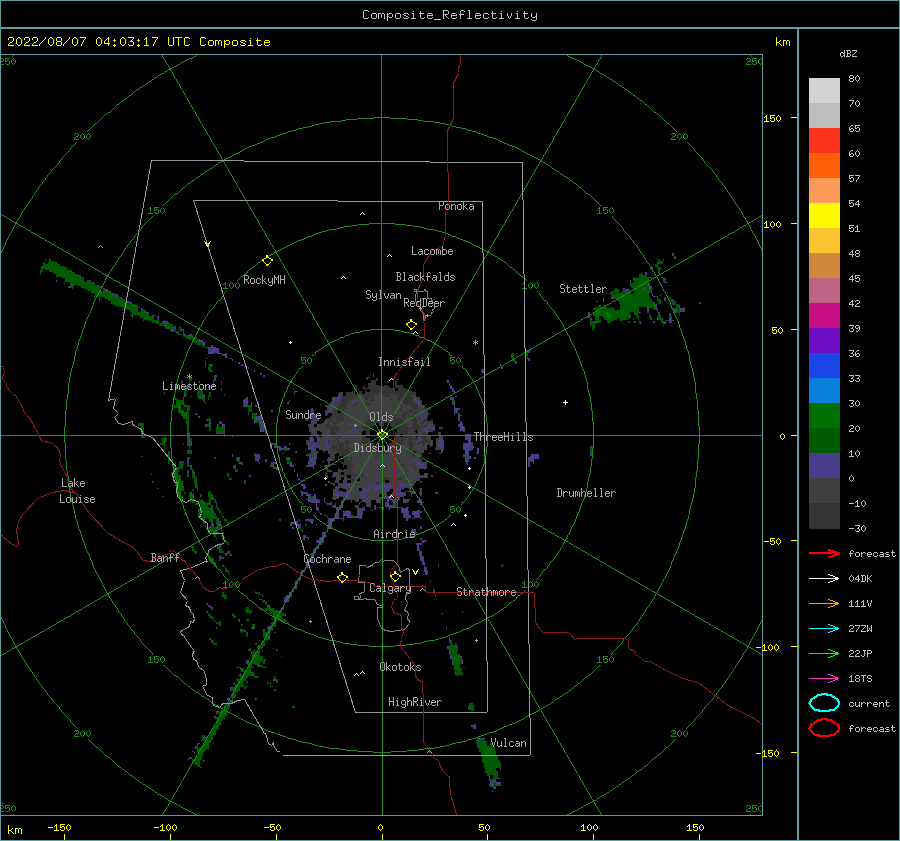Click the Limestone label
The width and height of the screenshot is (900, 841).
[x=189, y=386]
